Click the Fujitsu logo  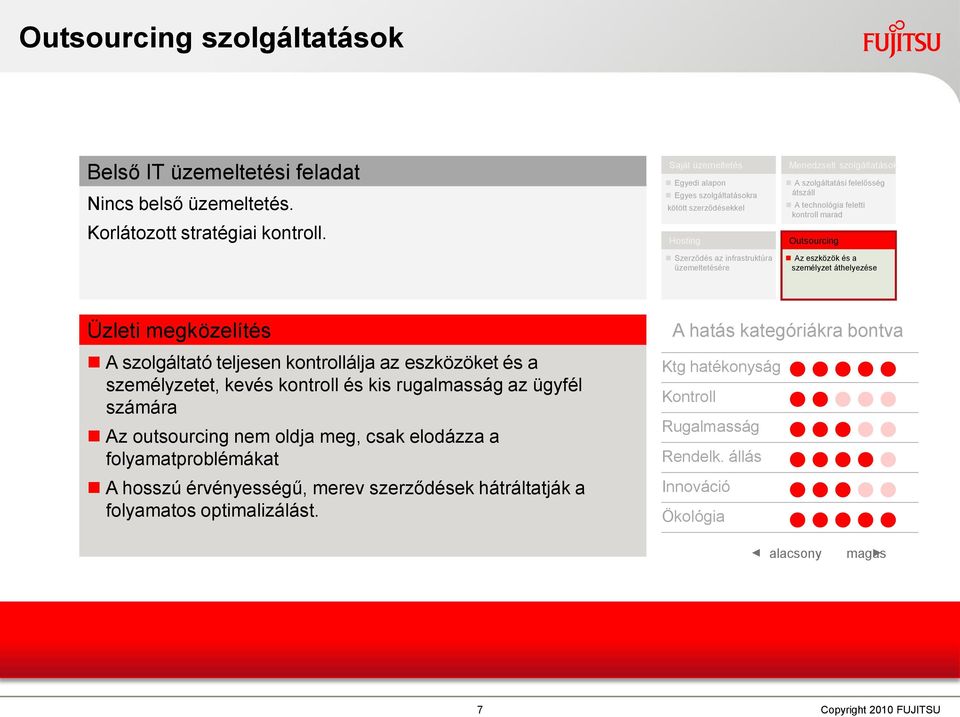click(901, 39)
